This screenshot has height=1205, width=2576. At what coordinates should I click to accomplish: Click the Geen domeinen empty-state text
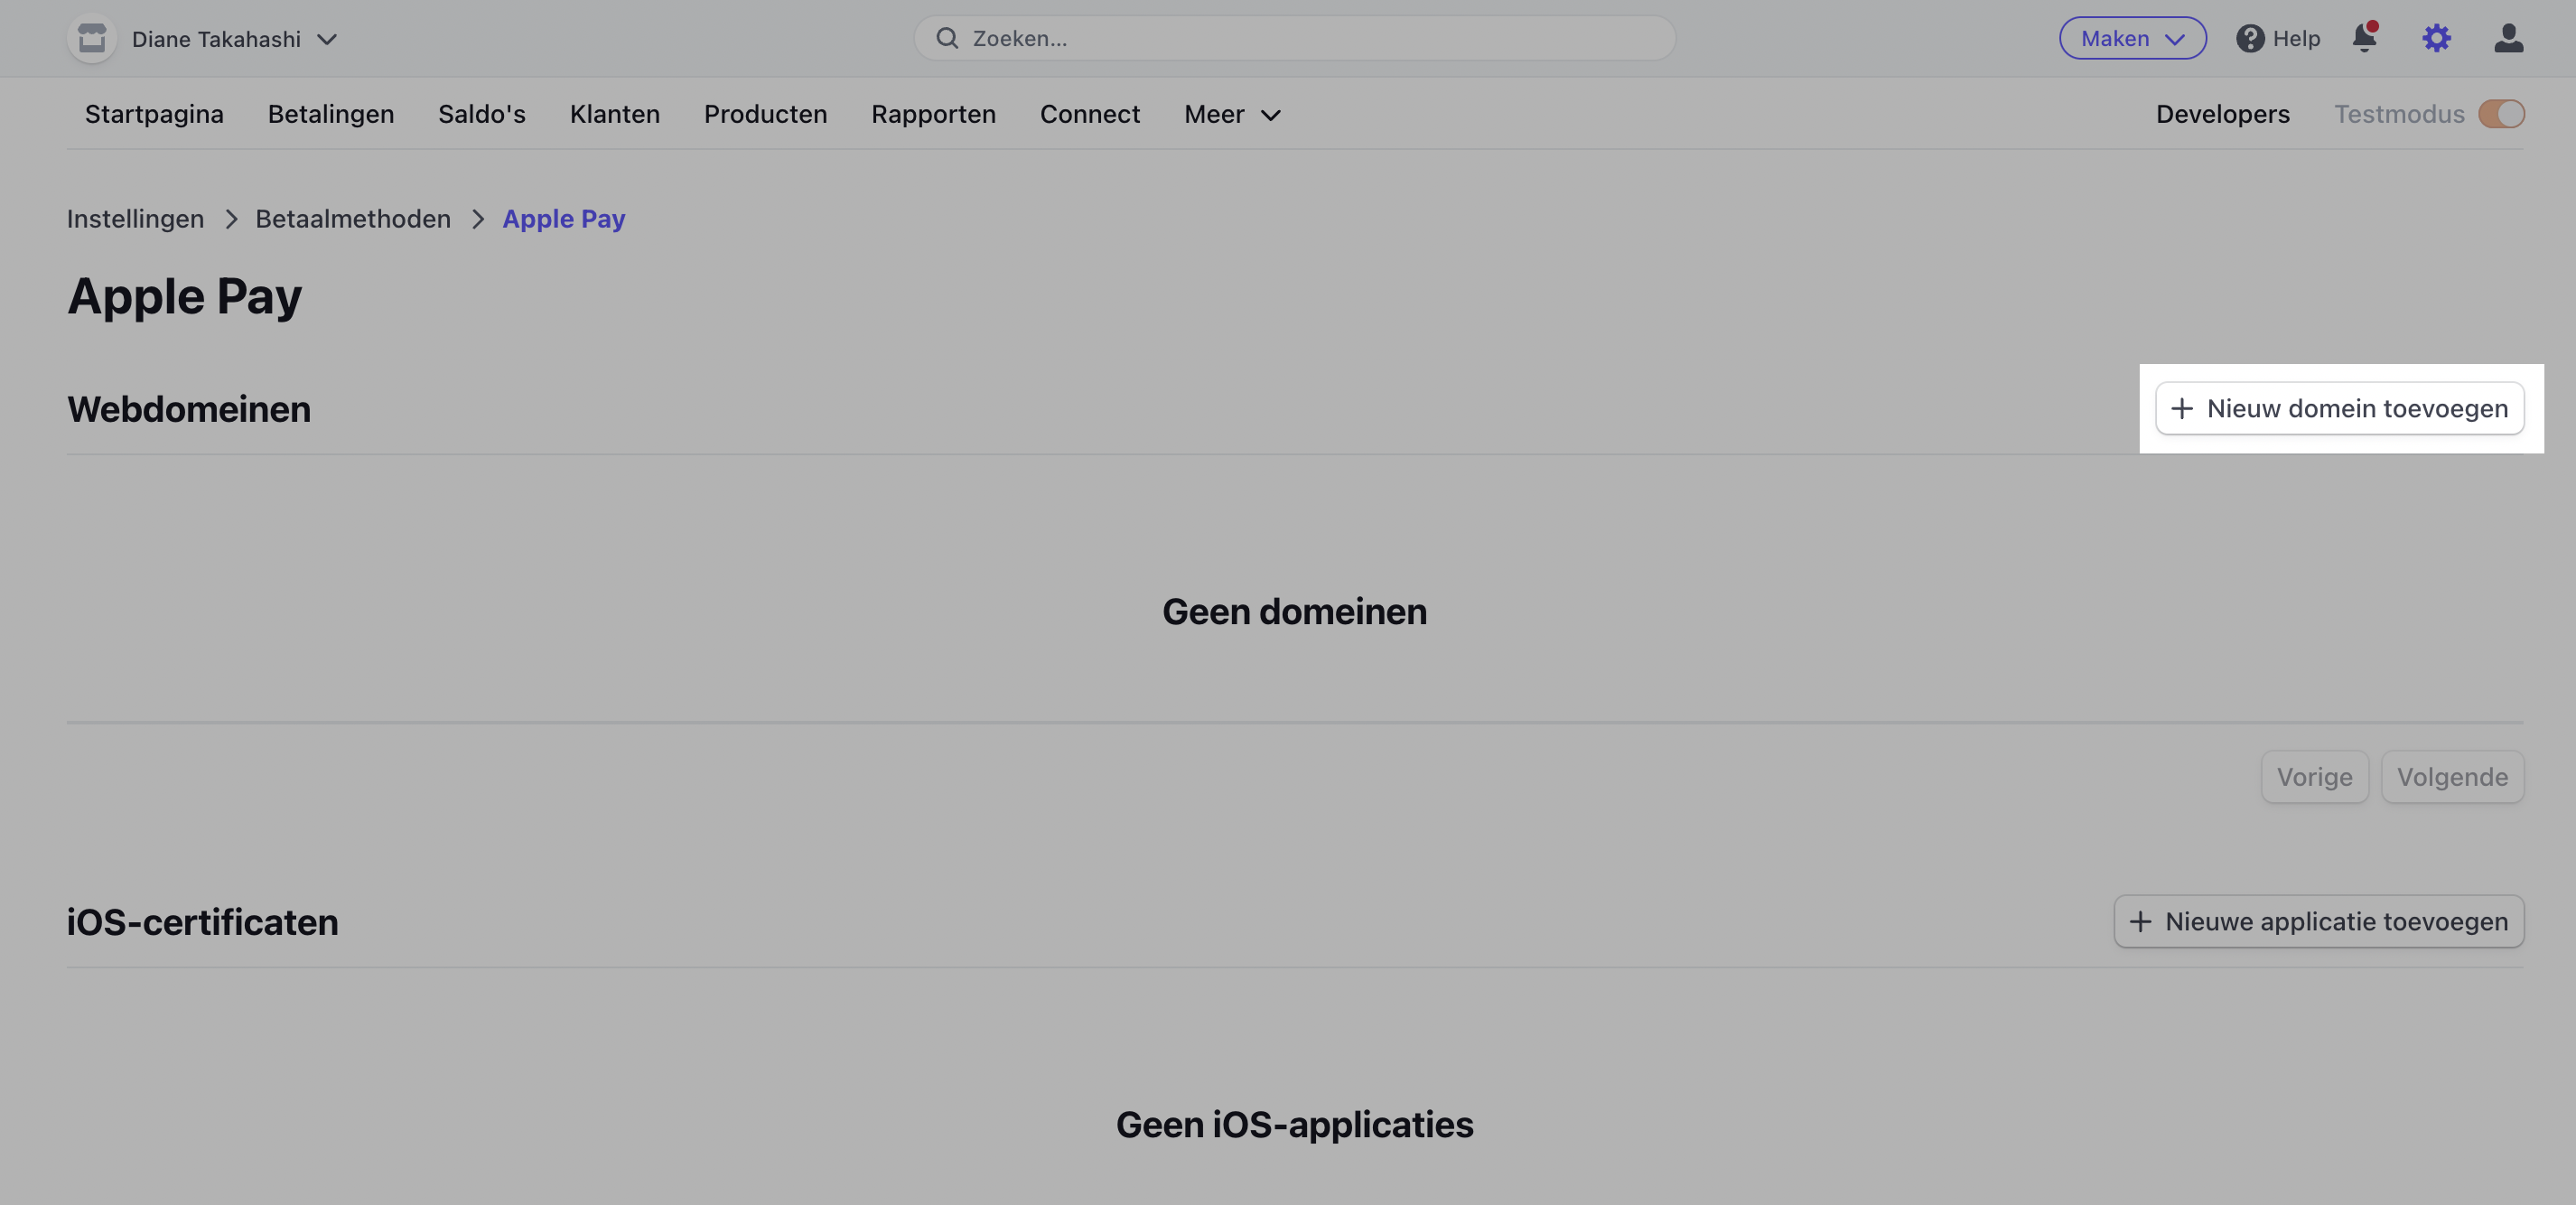(x=1294, y=611)
